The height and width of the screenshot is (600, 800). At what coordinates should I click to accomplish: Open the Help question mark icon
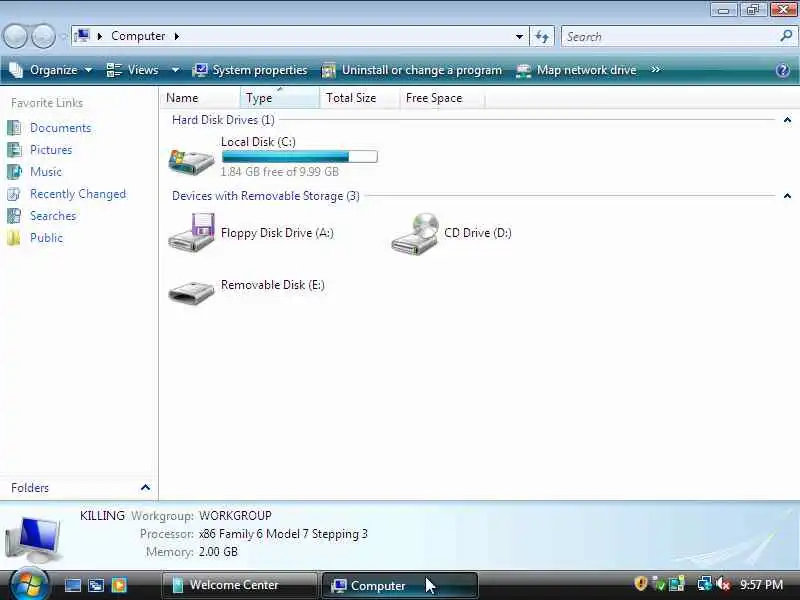point(783,70)
